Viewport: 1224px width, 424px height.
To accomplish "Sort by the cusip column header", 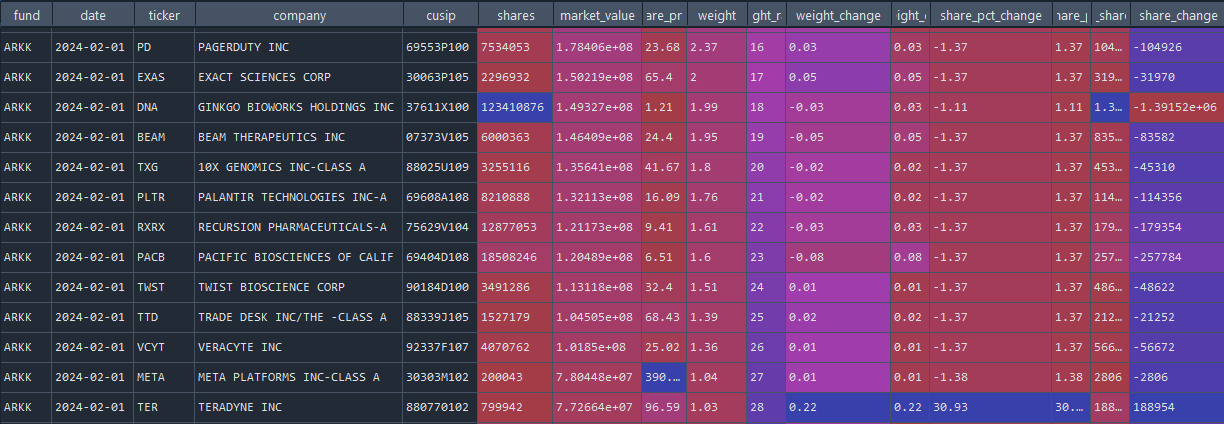I will (x=440, y=16).
